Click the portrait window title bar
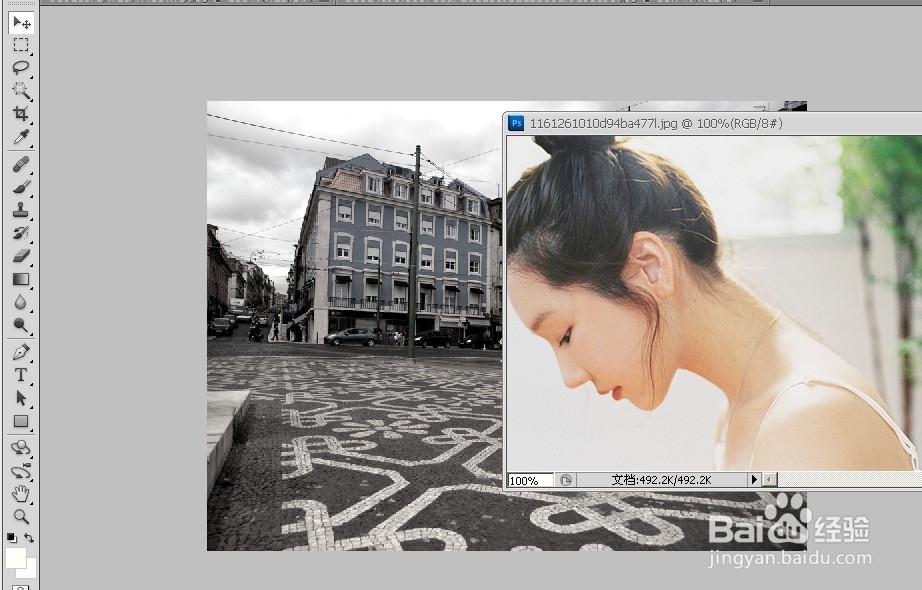Viewport: 922px width, 590px height. click(714, 124)
